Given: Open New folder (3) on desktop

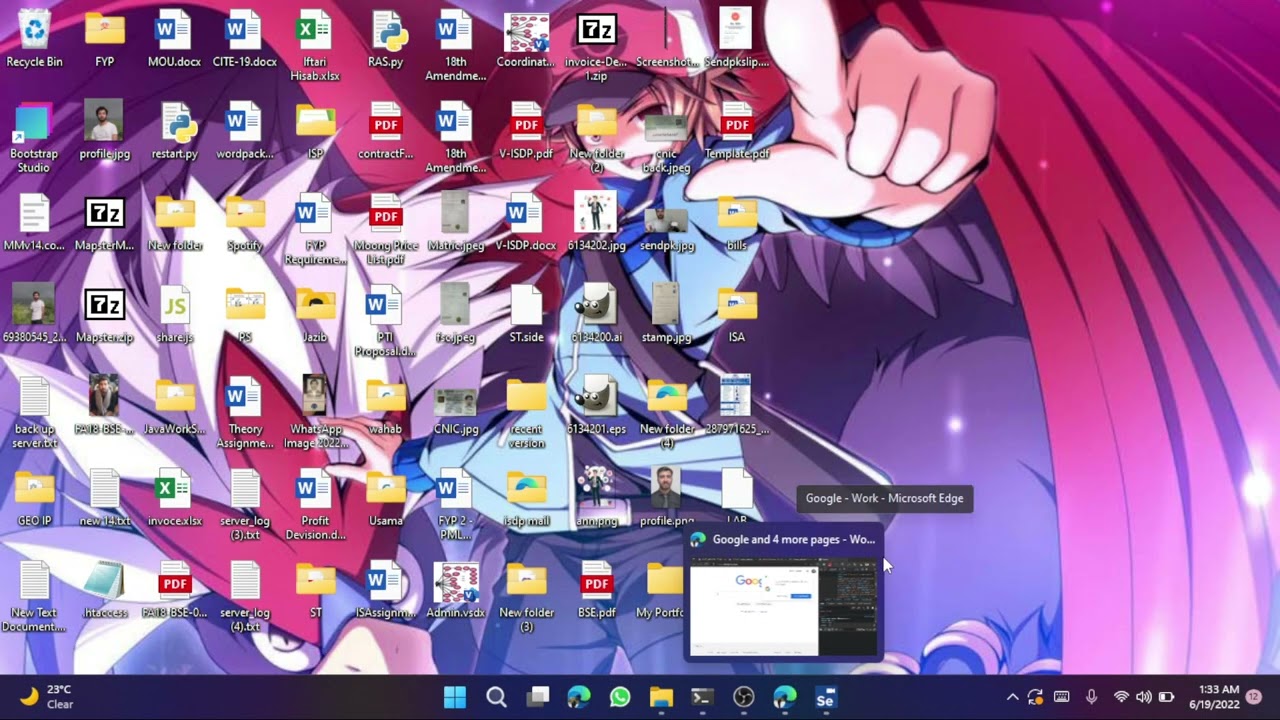Looking at the screenshot, I should 526,598.
